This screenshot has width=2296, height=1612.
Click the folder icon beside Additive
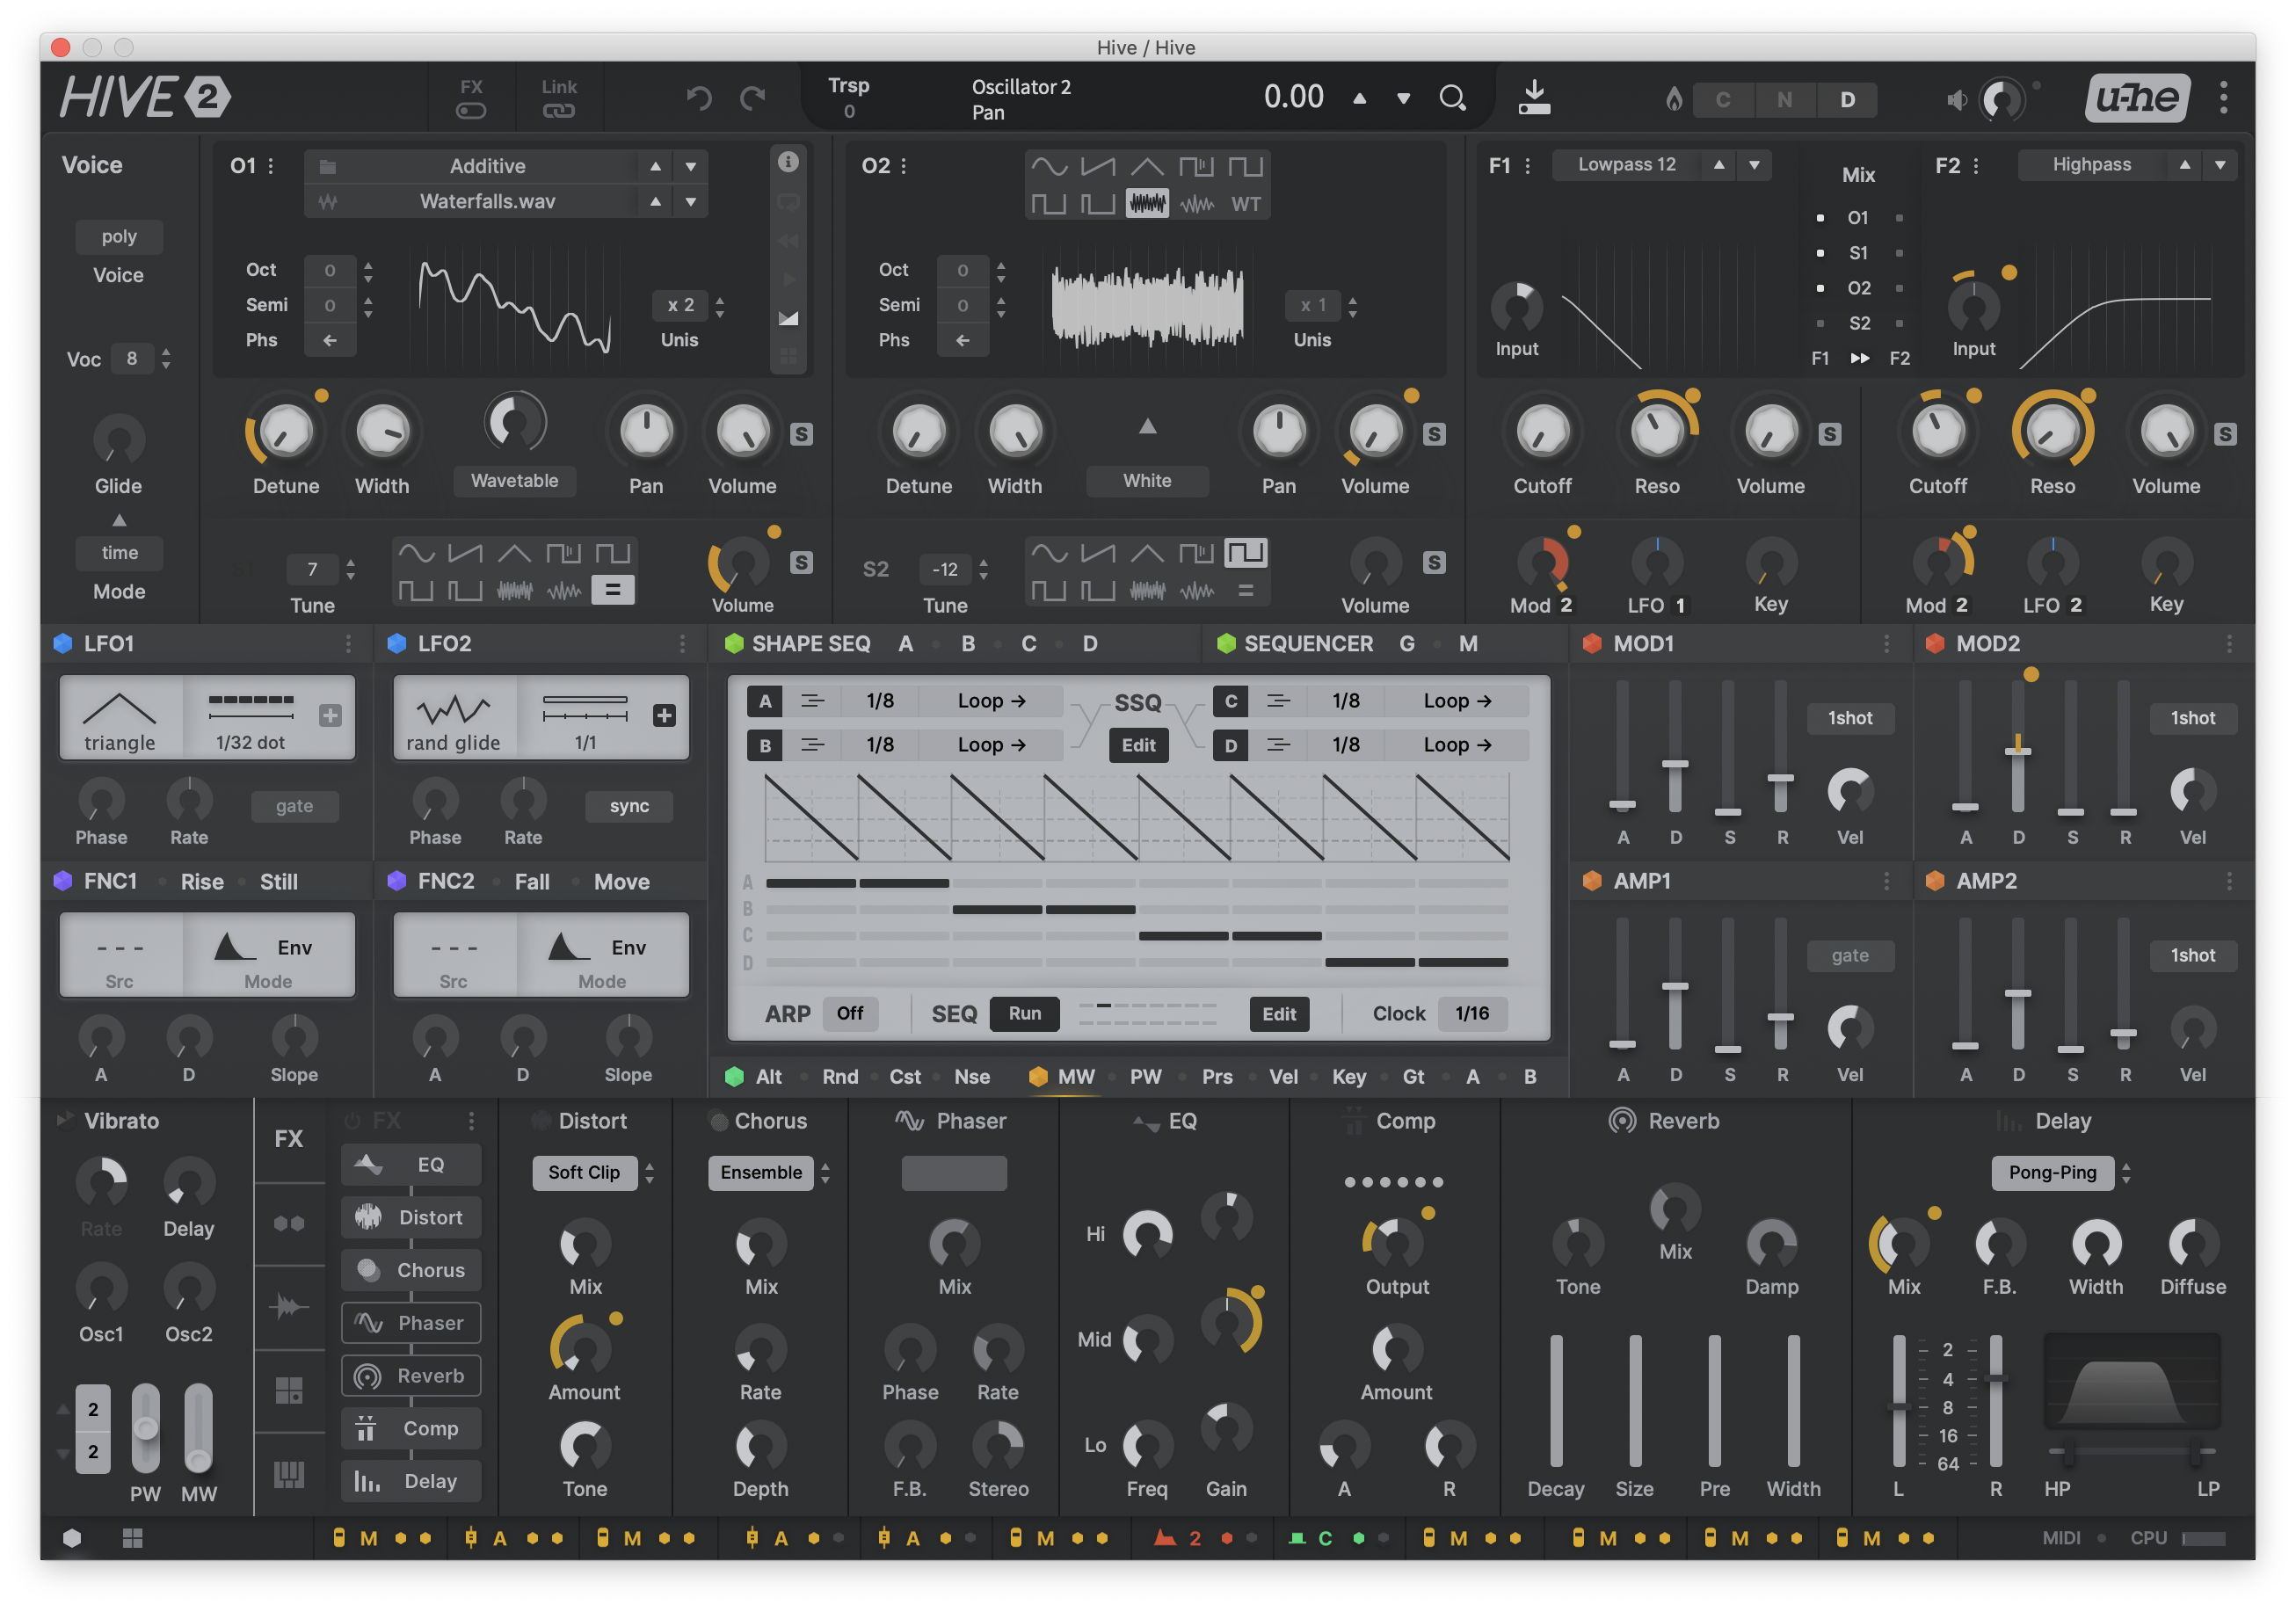tap(327, 166)
